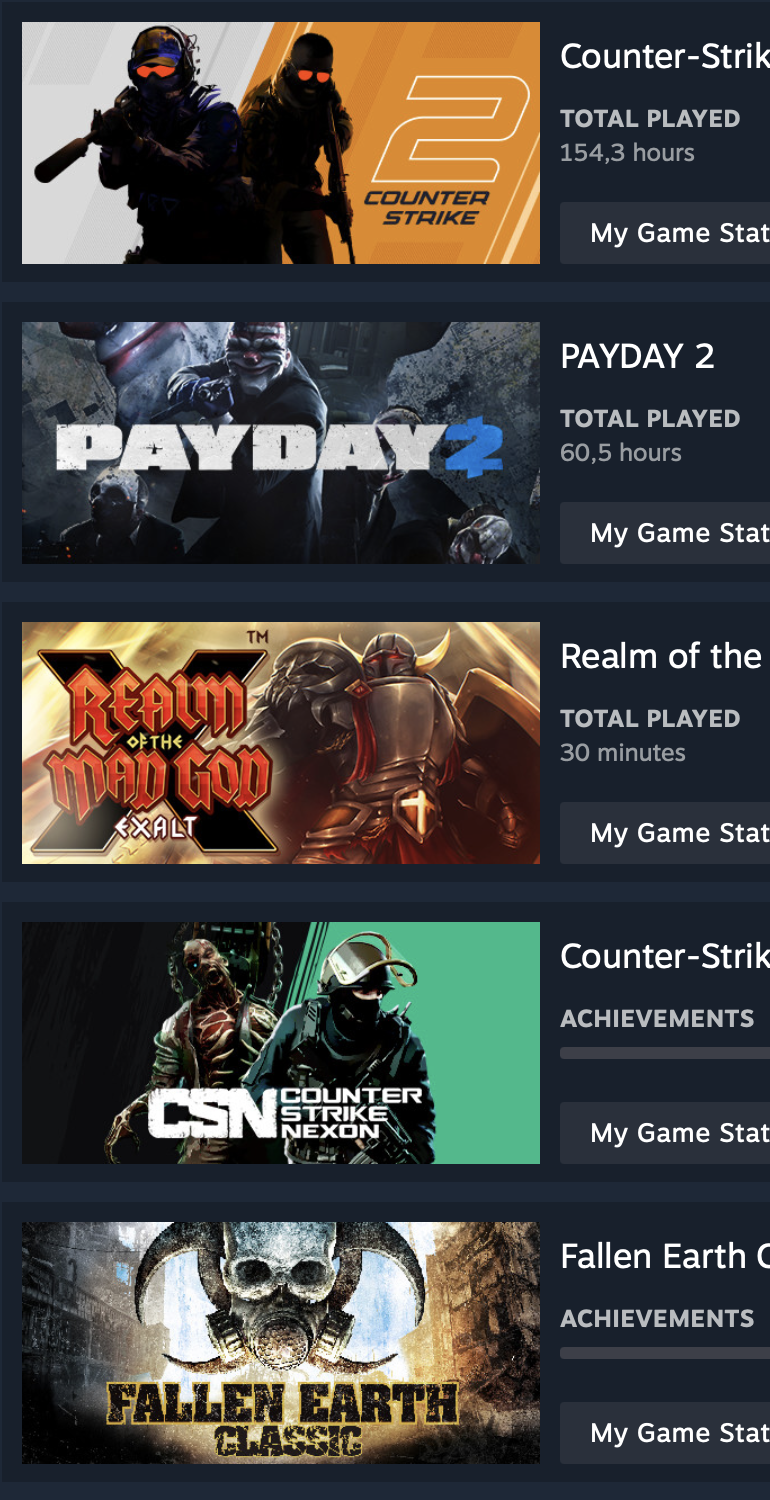Open the Counter-Strike Nexon banner image
Screen dimensions: 770x1500
(x=281, y=1043)
